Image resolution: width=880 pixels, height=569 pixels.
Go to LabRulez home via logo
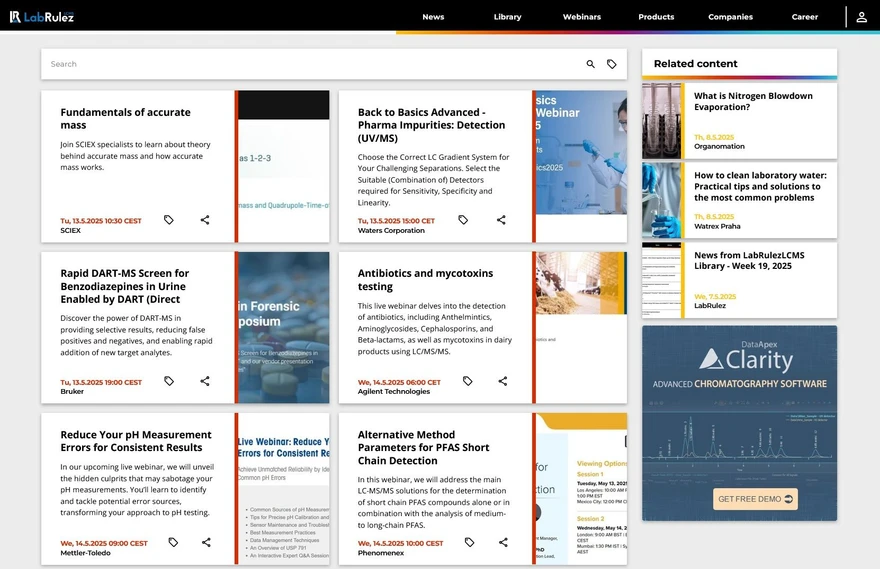pos(42,17)
